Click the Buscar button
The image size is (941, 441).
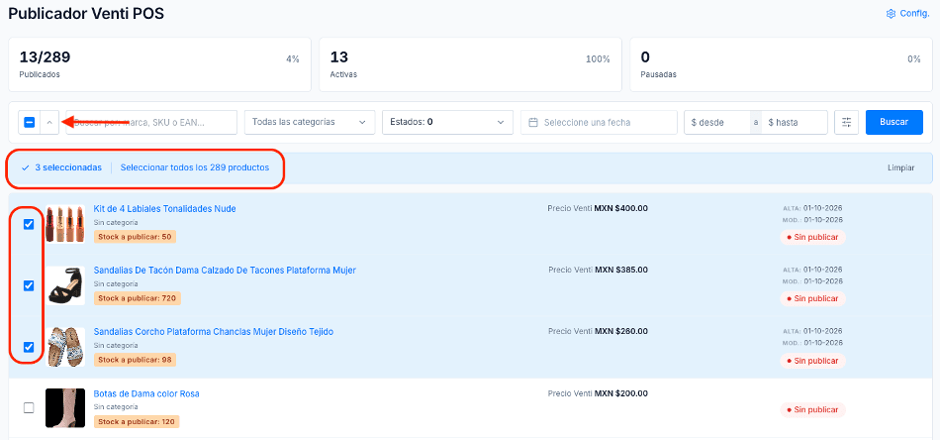(x=894, y=122)
